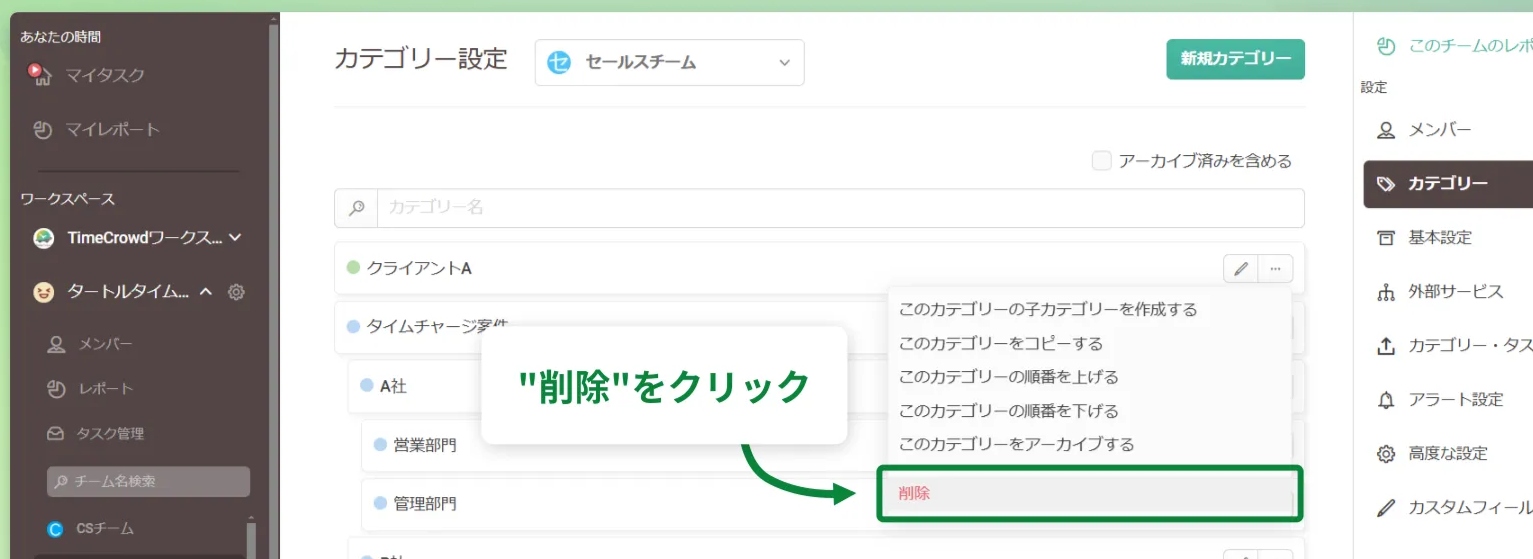The width and height of the screenshot is (1533, 559).
Task: Open このチームのレポート link
Action: coord(1455,46)
